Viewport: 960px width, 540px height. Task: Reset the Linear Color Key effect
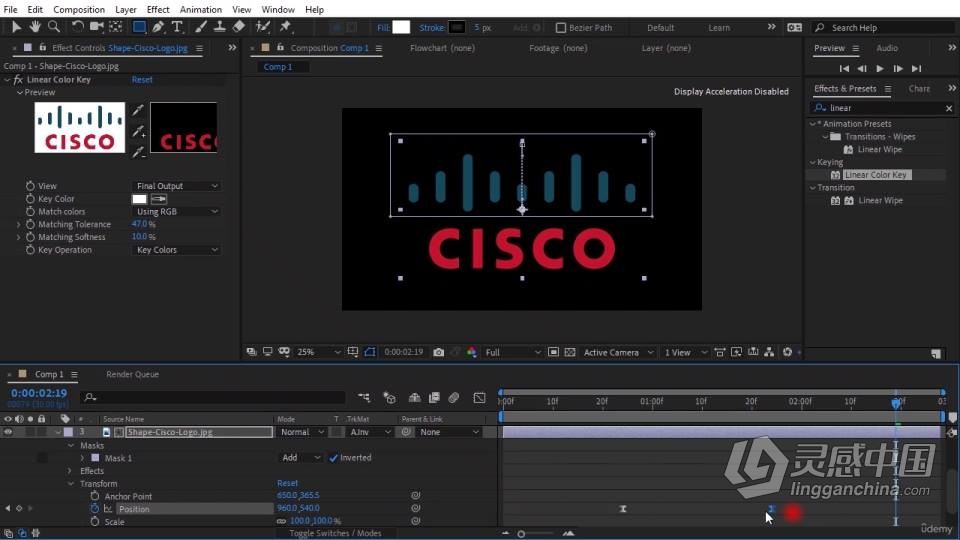click(x=142, y=80)
